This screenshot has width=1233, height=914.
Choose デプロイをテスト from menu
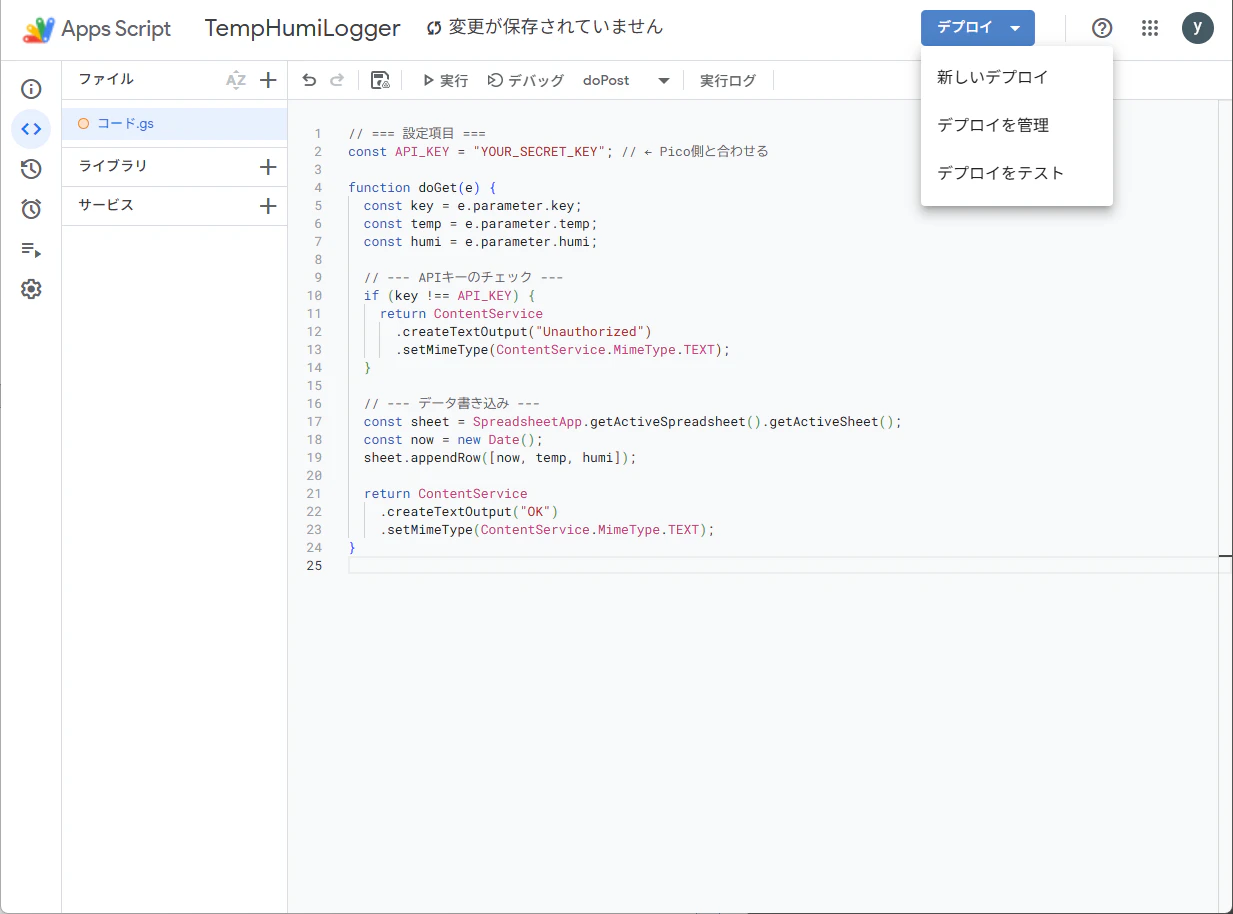pyautogui.click(x=1017, y=173)
